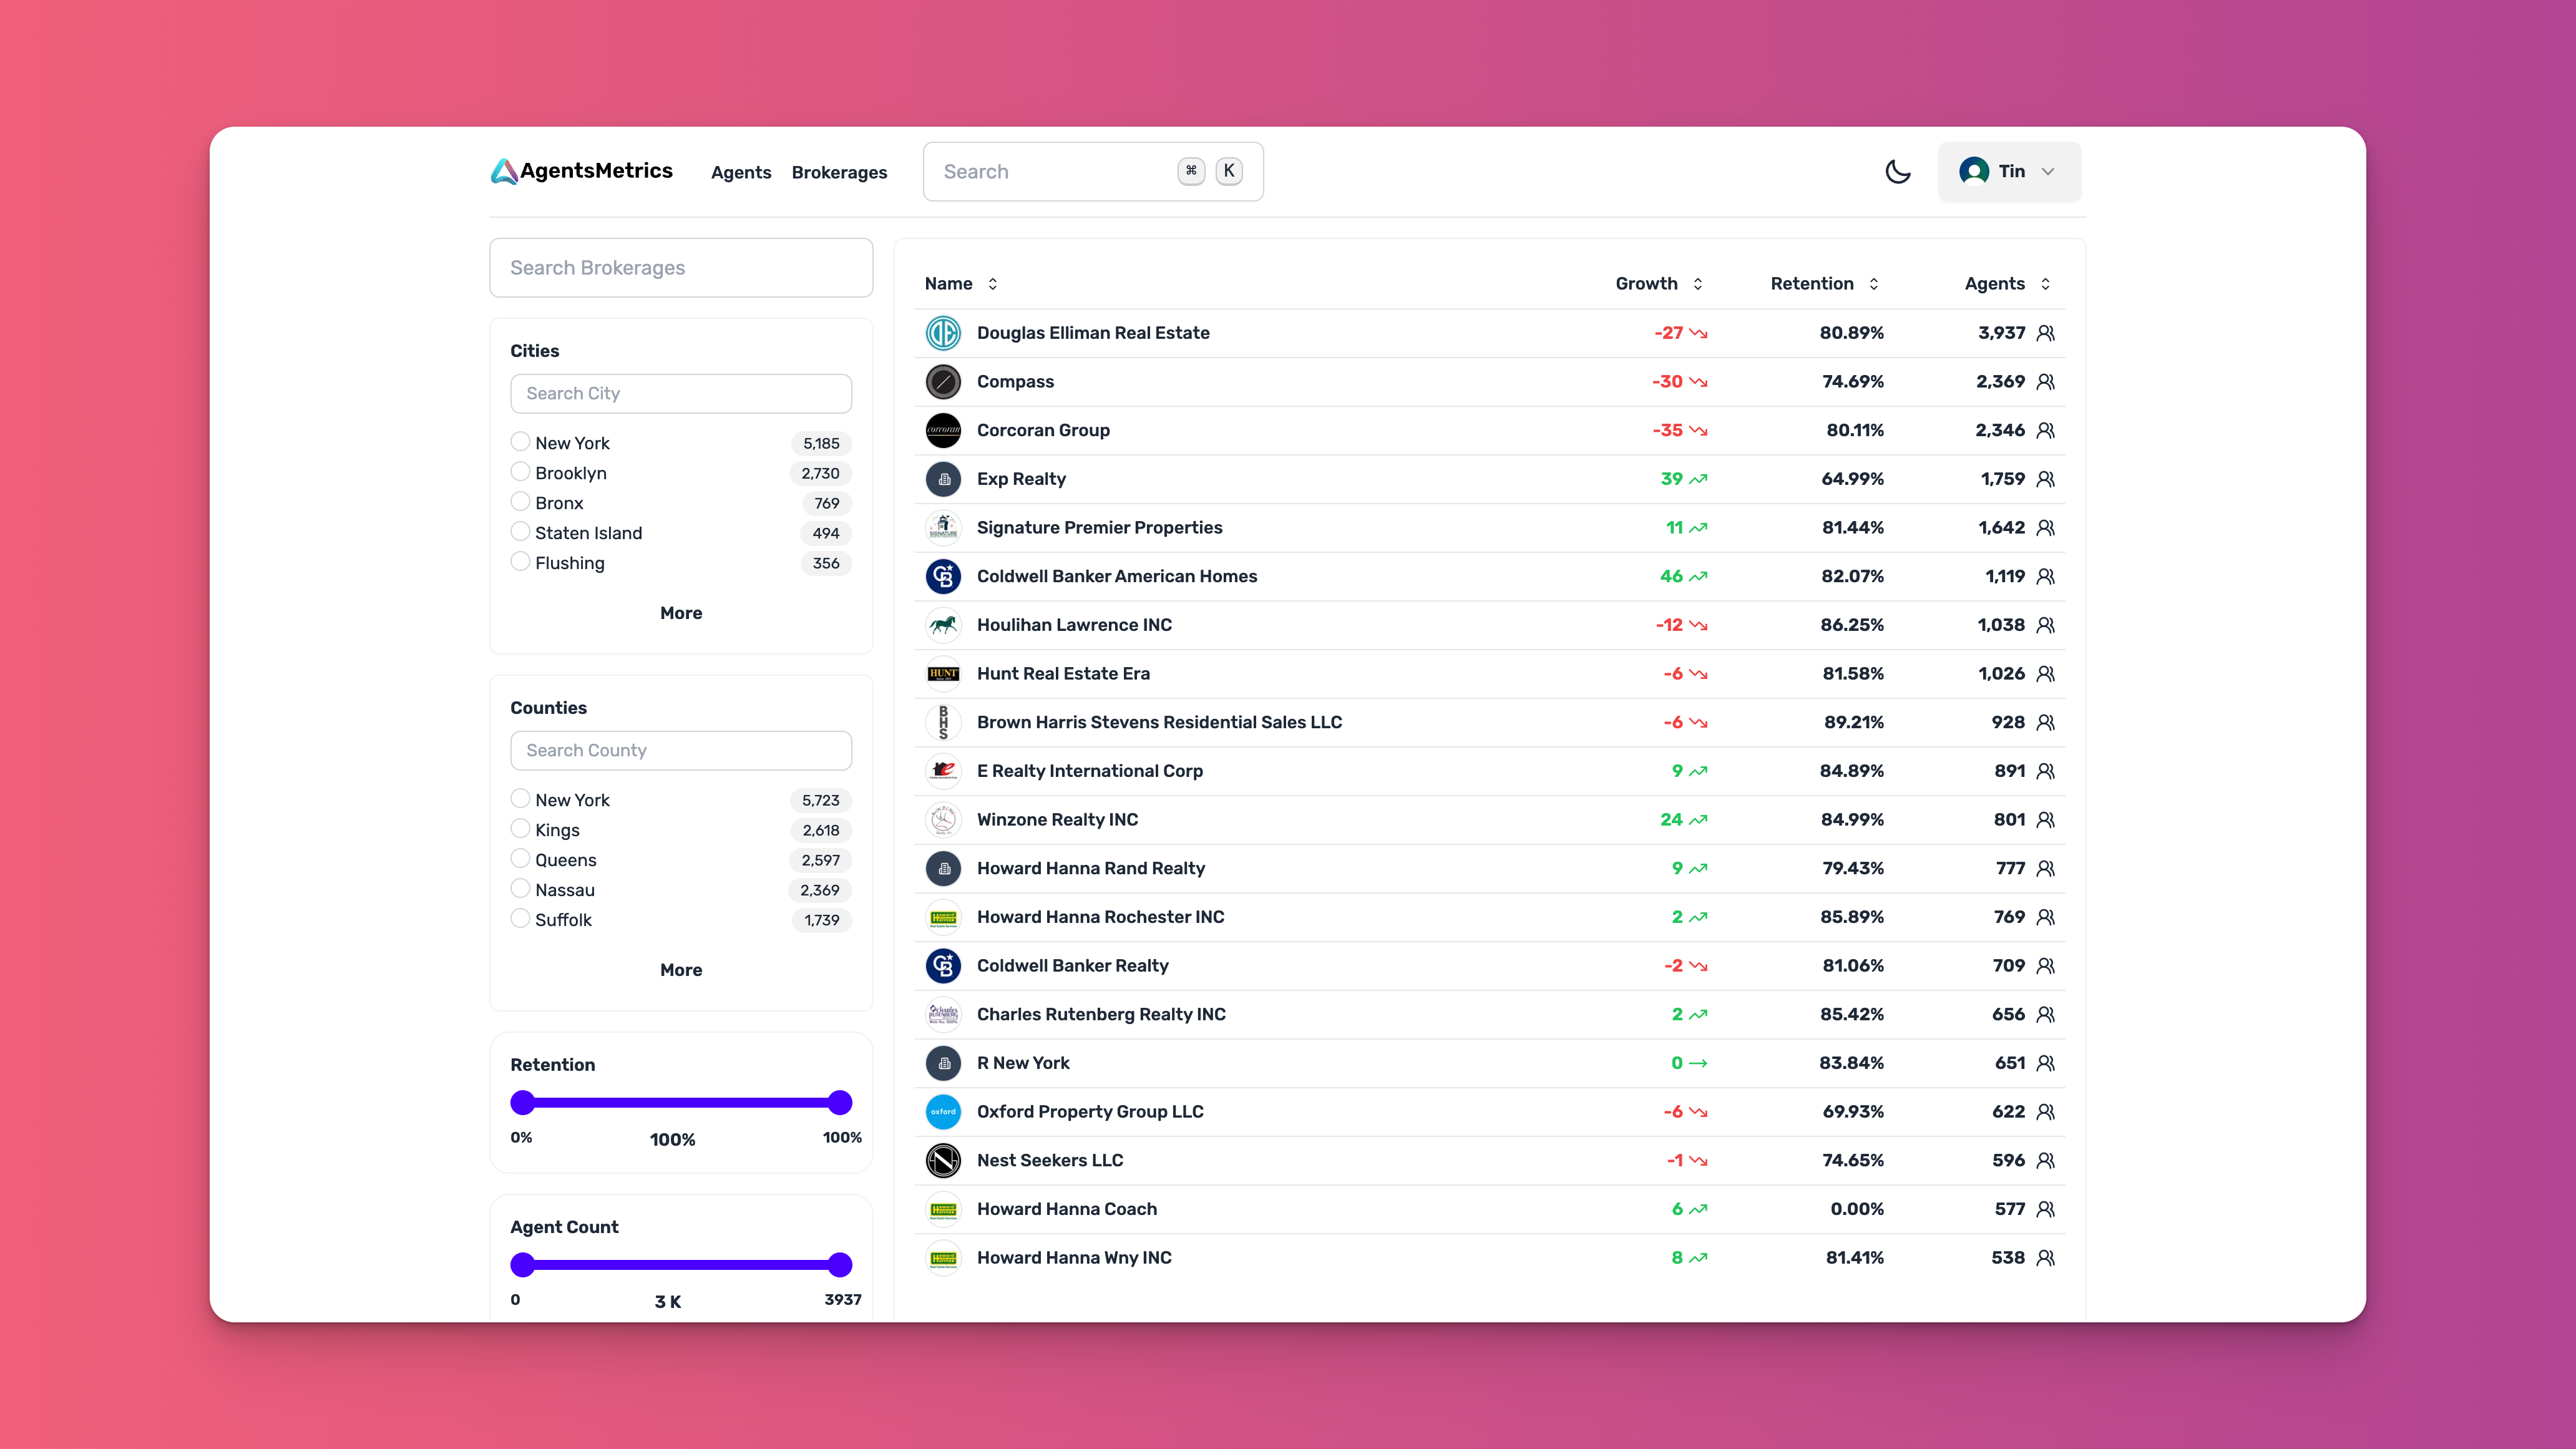Screen dimensions: 2576x1449
Task: Expand more cities with More
Action: pos(681,613)
